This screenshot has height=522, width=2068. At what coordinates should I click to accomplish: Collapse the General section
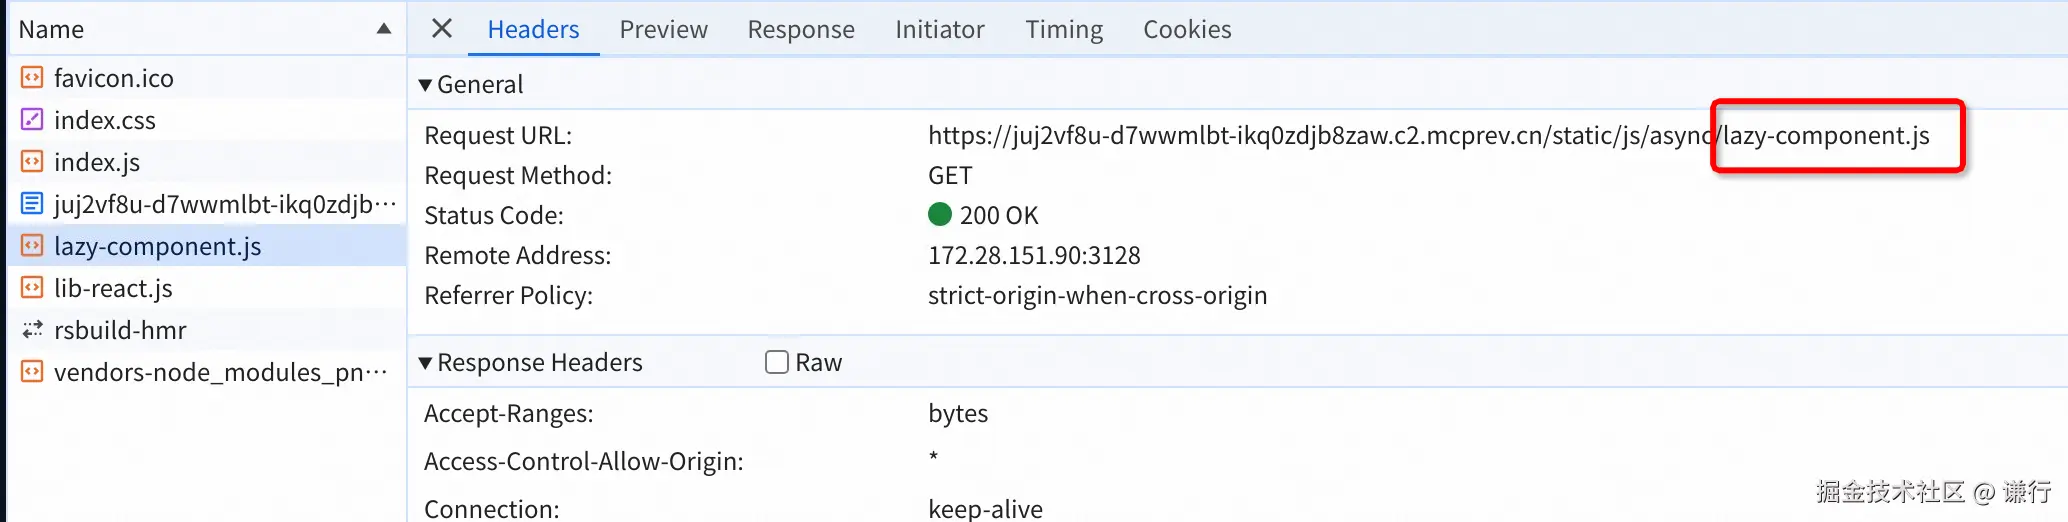(426, 85)
